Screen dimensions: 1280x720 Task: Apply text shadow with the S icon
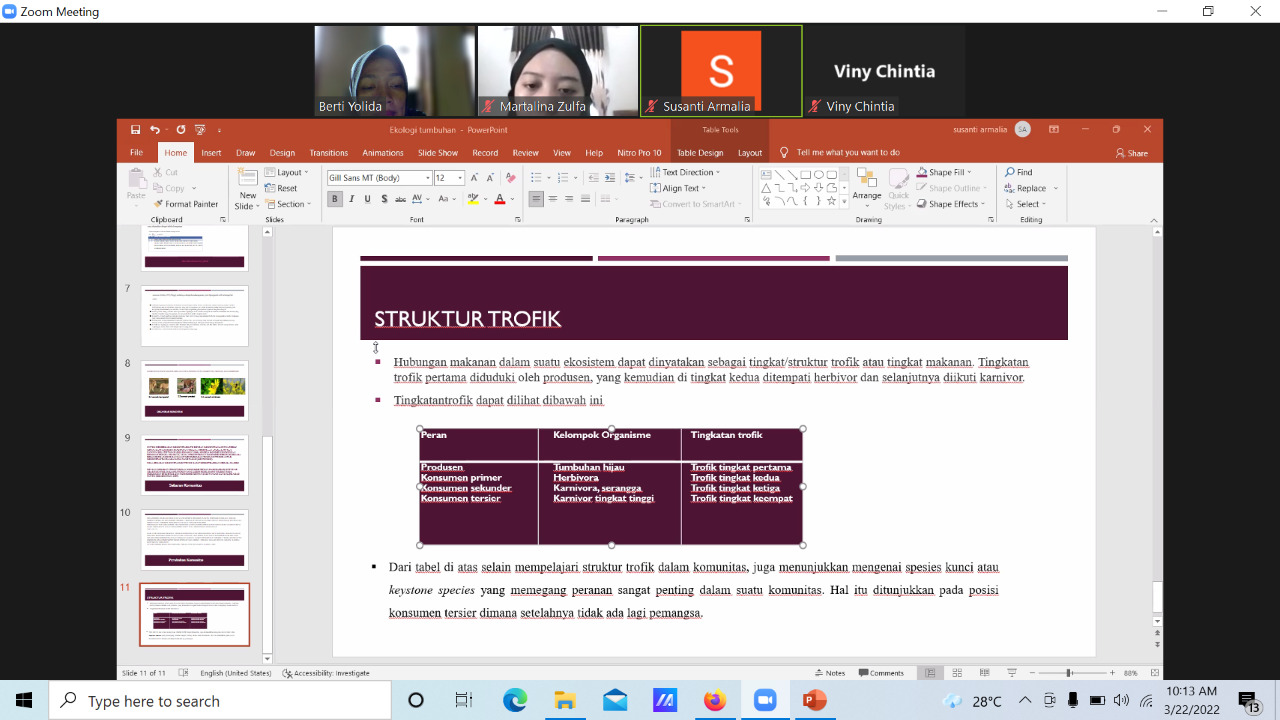(x=384, y=199)
